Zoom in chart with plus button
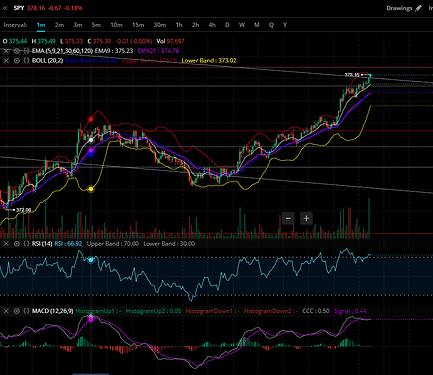 click(x=306, y=219)
